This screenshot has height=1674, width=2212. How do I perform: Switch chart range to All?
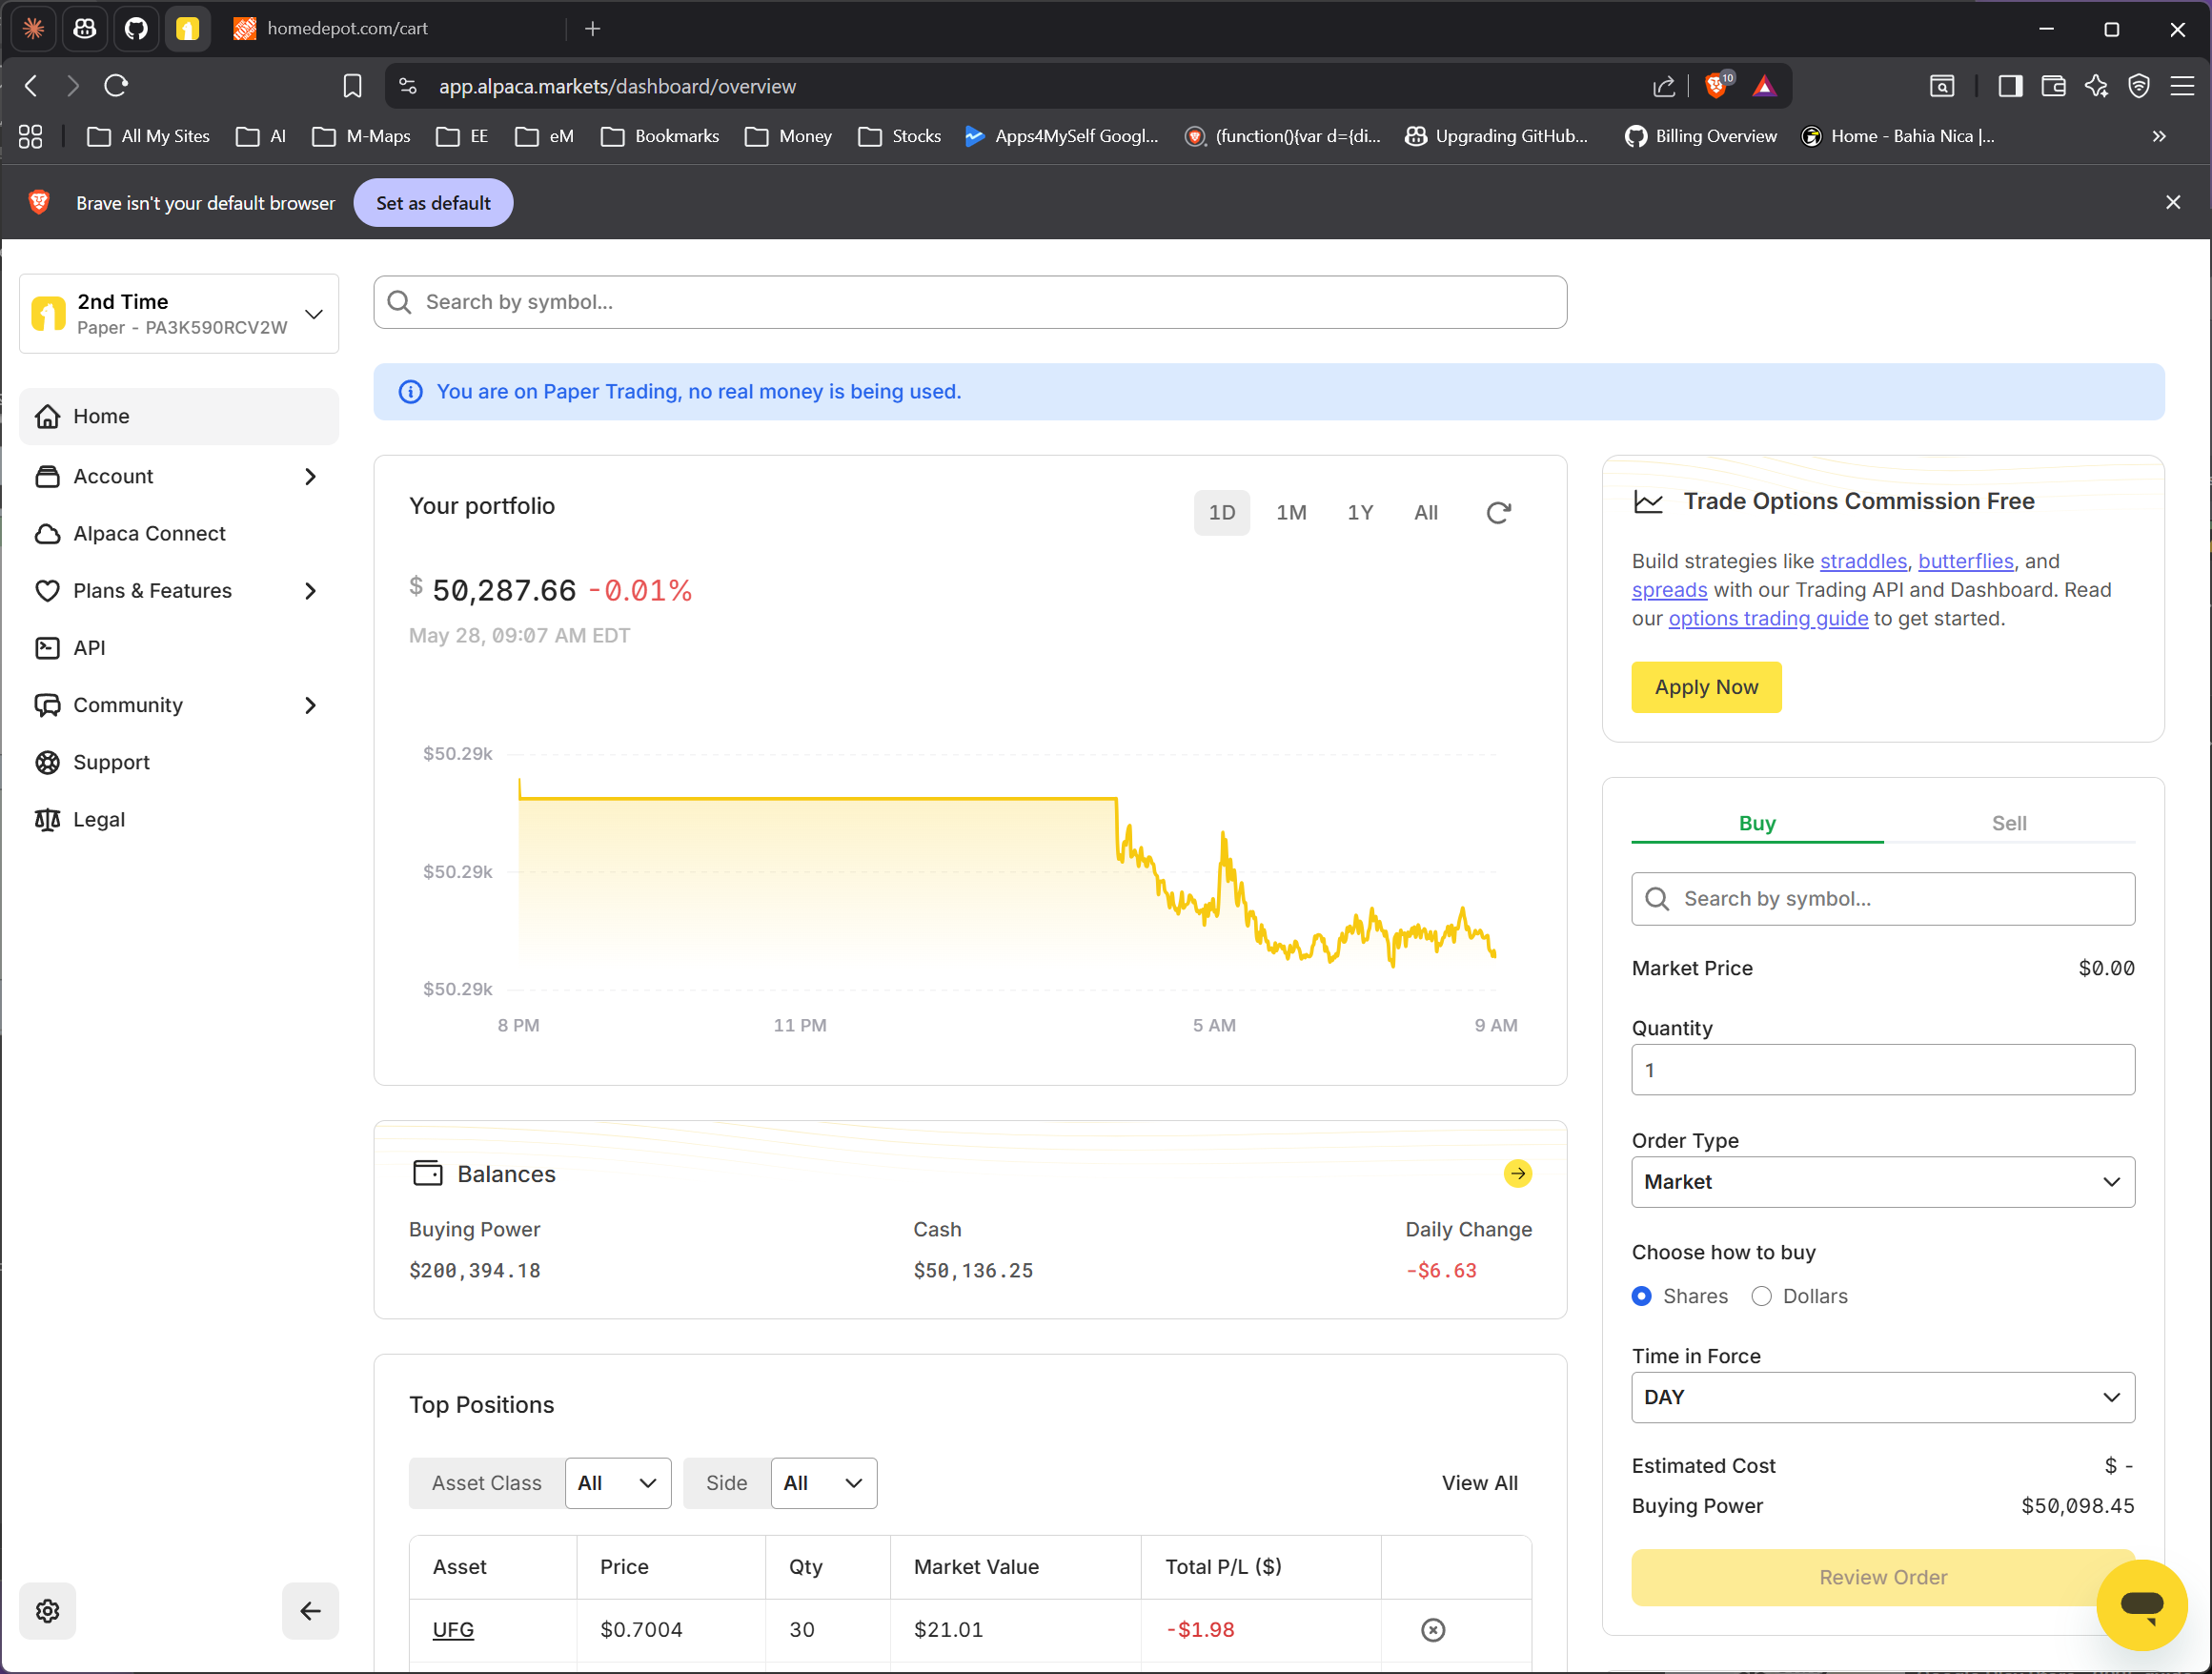pos(1425,513)
